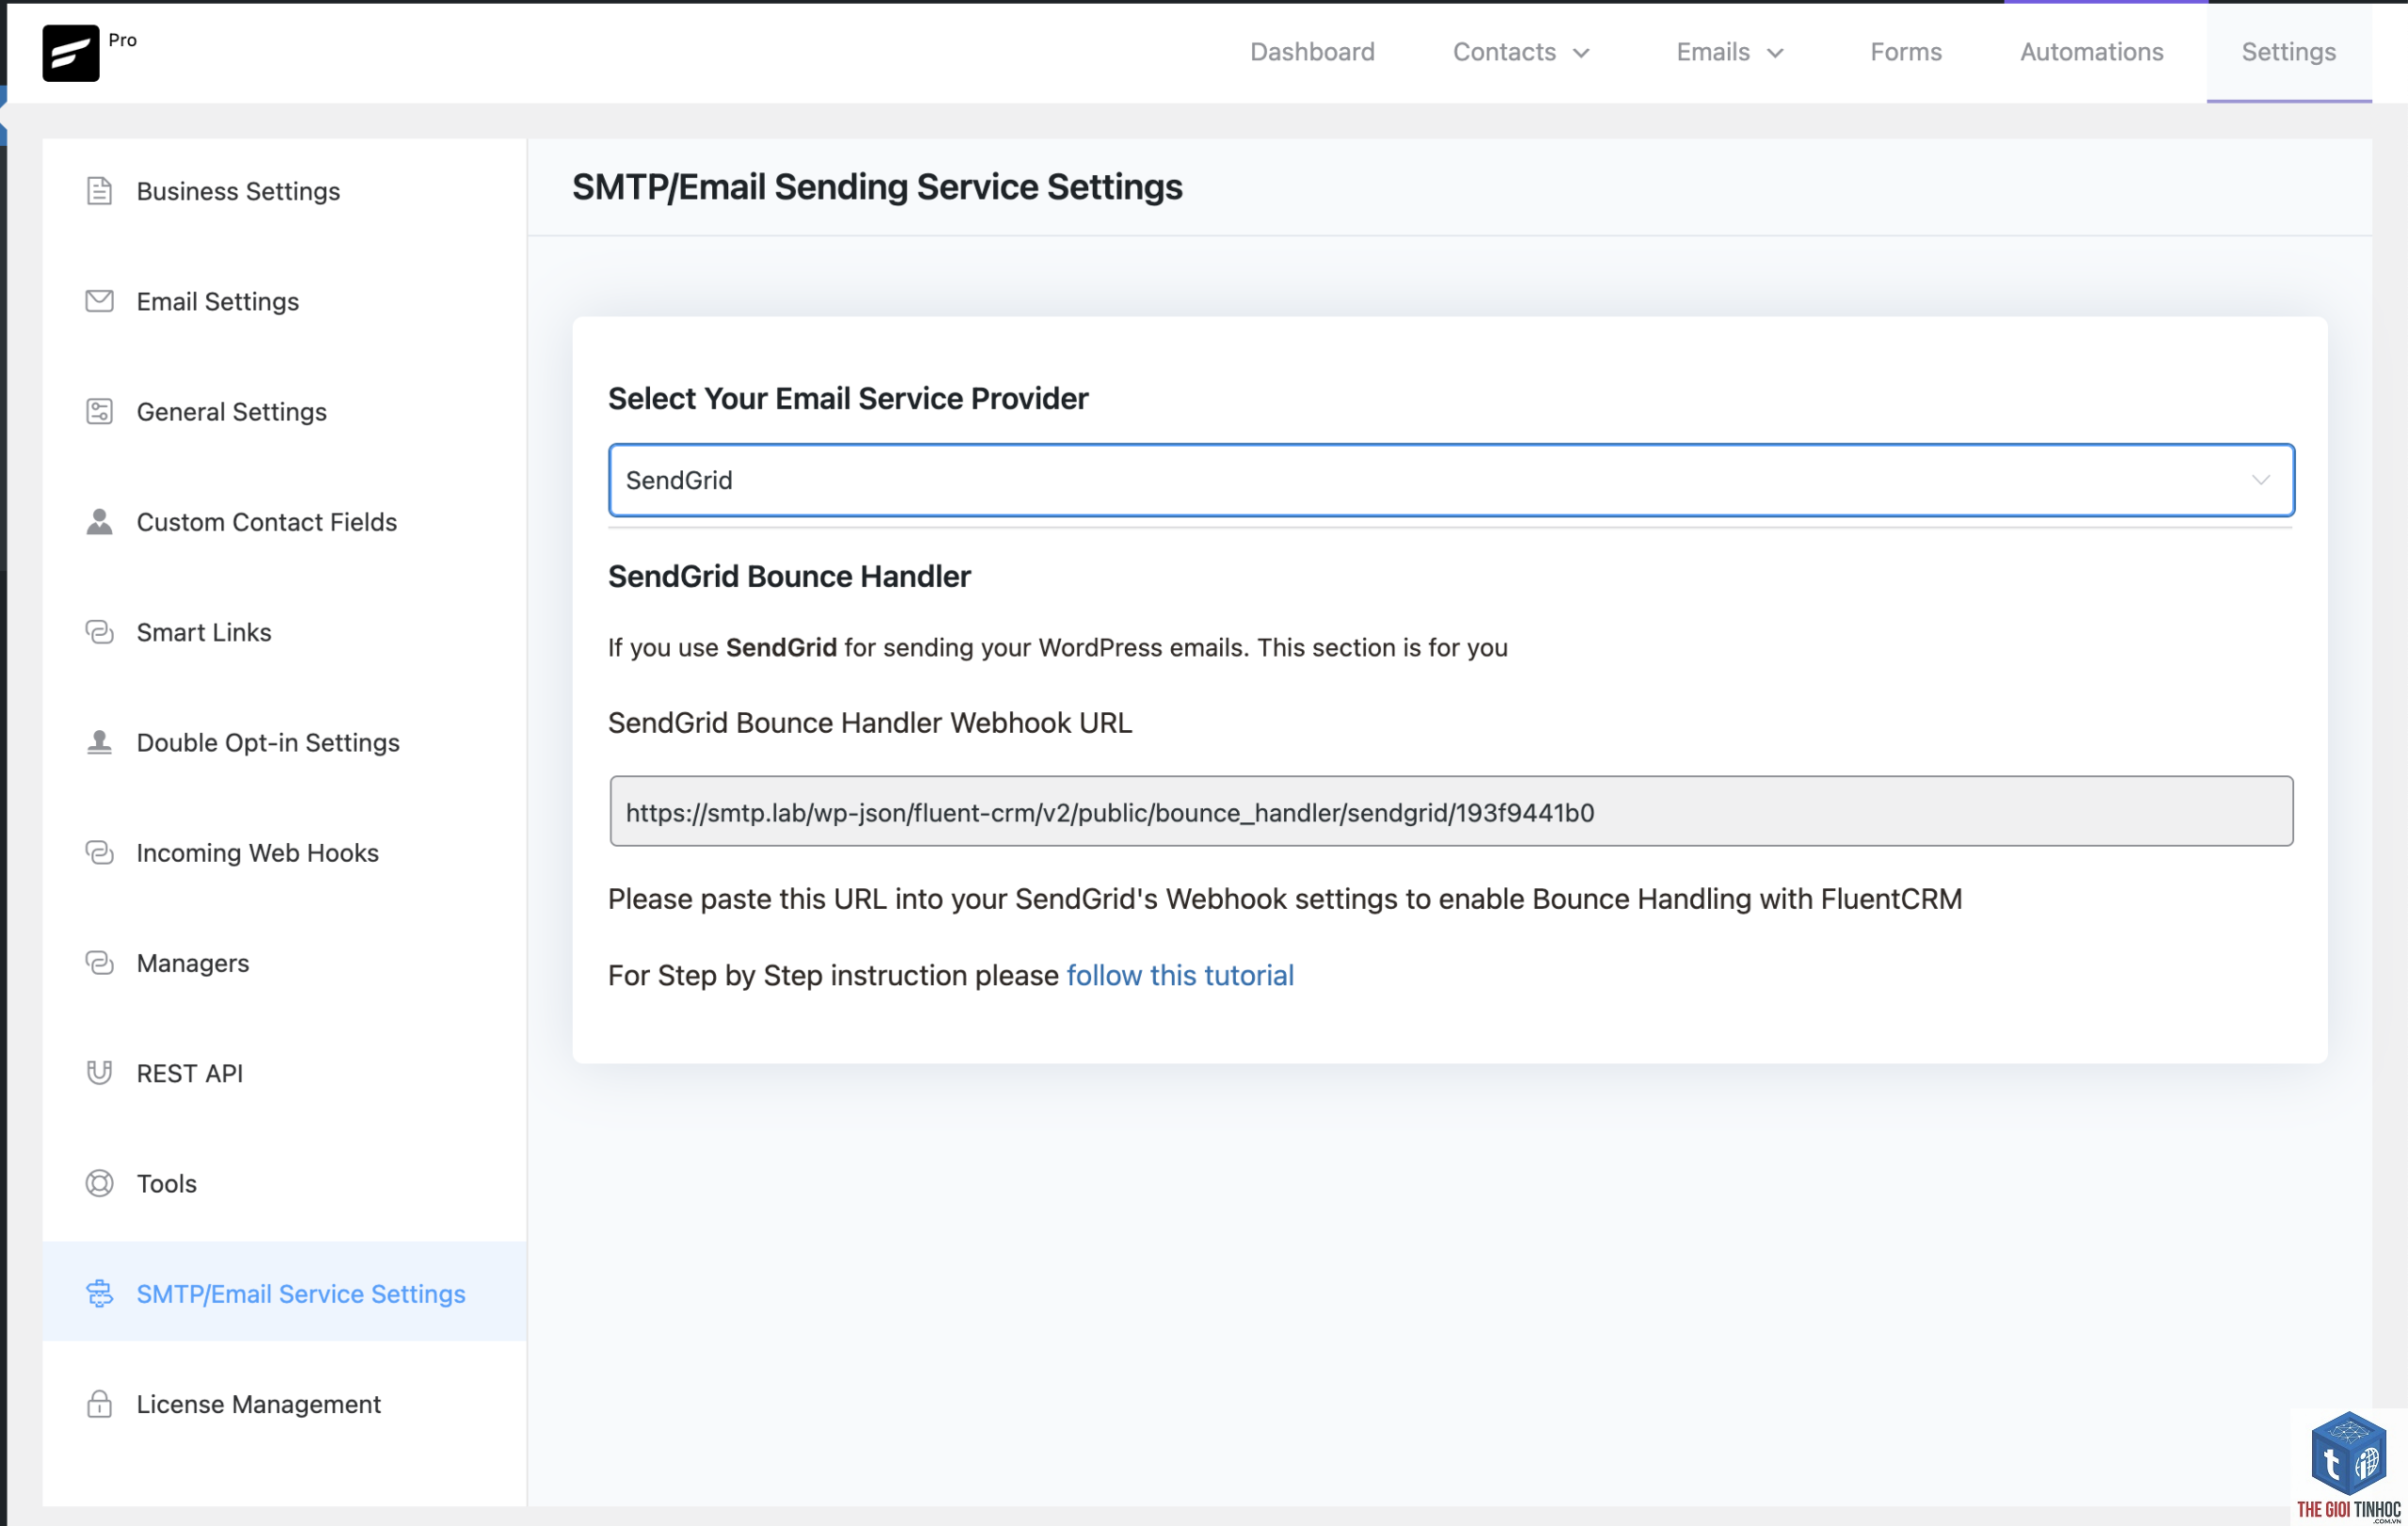Select the Settings tab
This screenshot has width=2408, height=1526.
tap(2288, 52)
